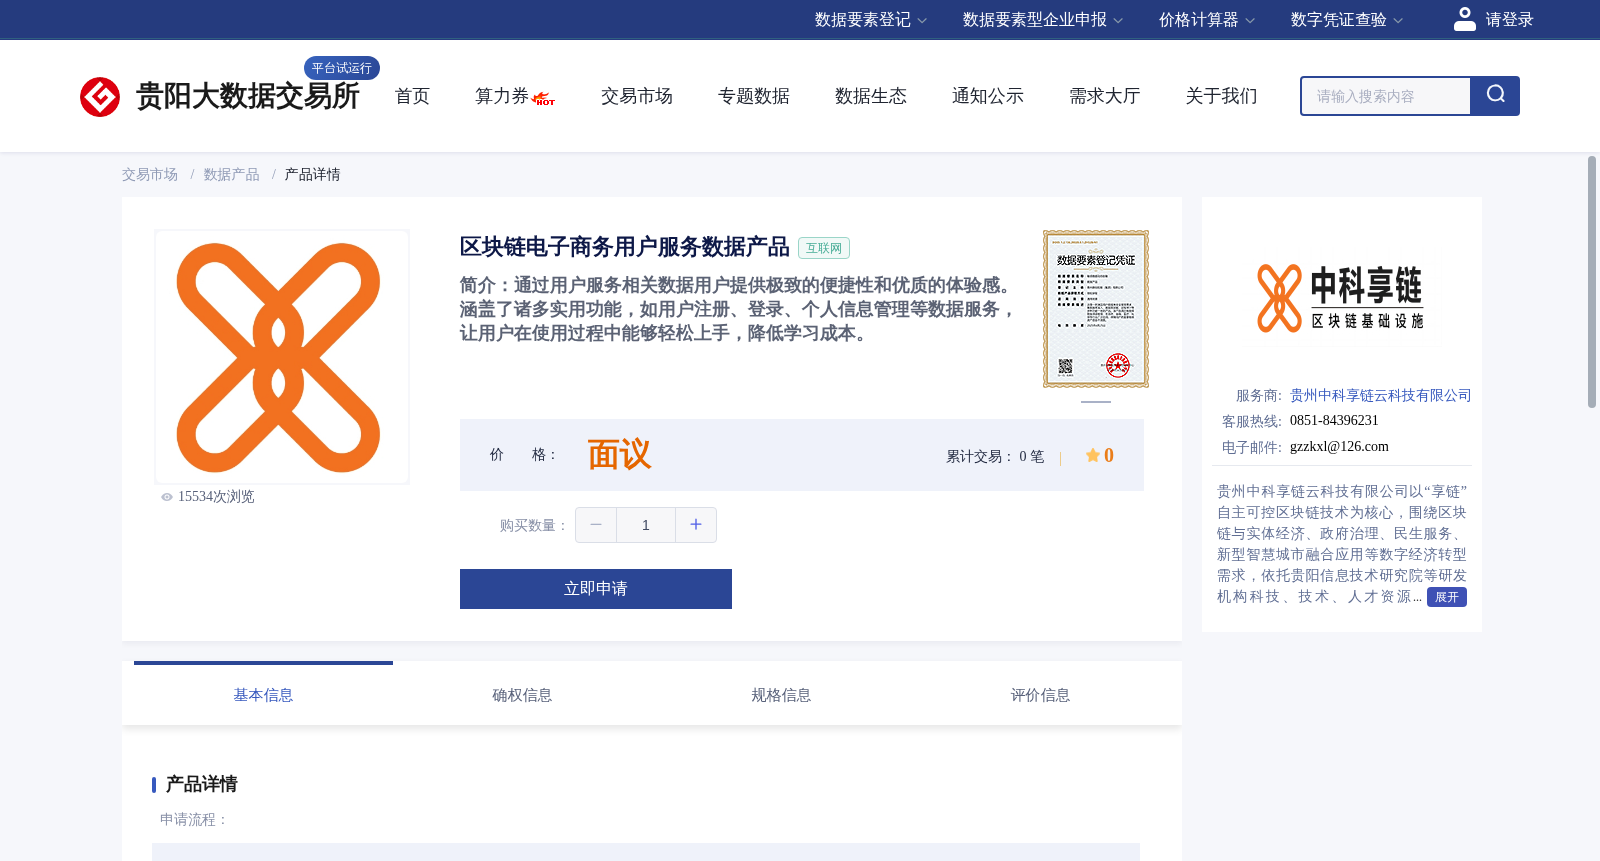Click the 产品详情 section heading

point(201,784)
